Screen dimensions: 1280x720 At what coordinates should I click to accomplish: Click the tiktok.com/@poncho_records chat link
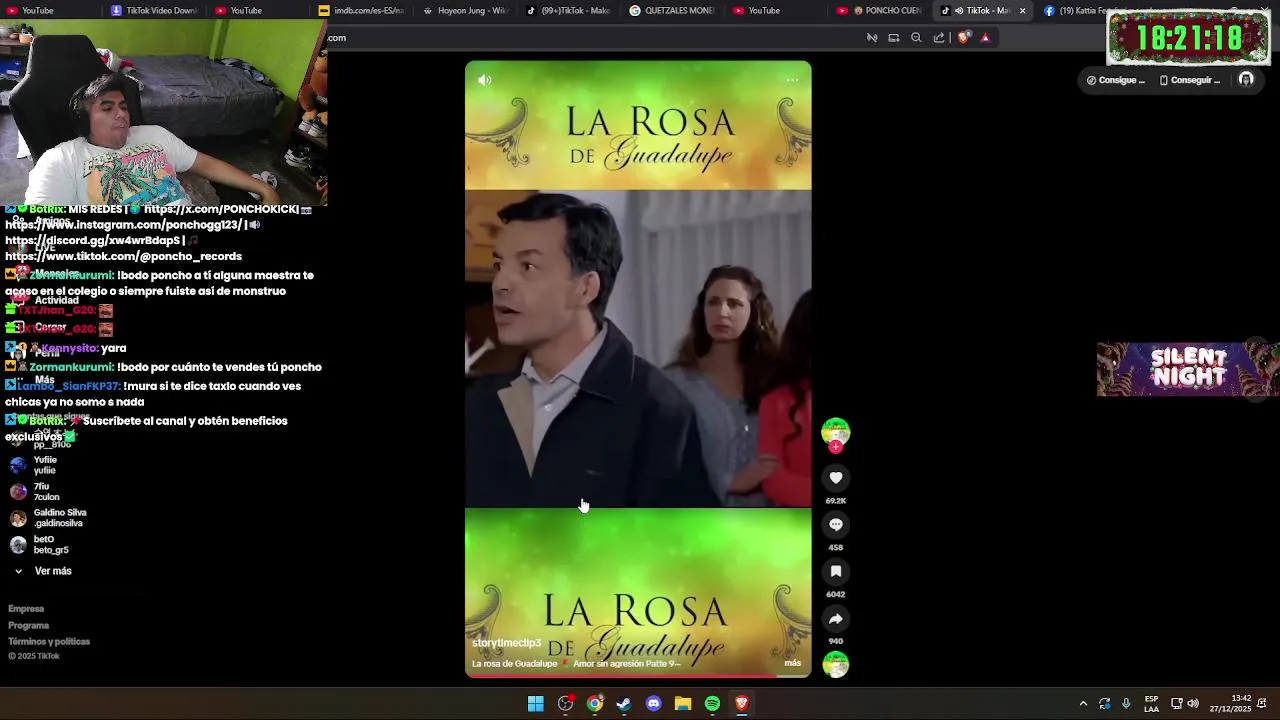(123, 257)
